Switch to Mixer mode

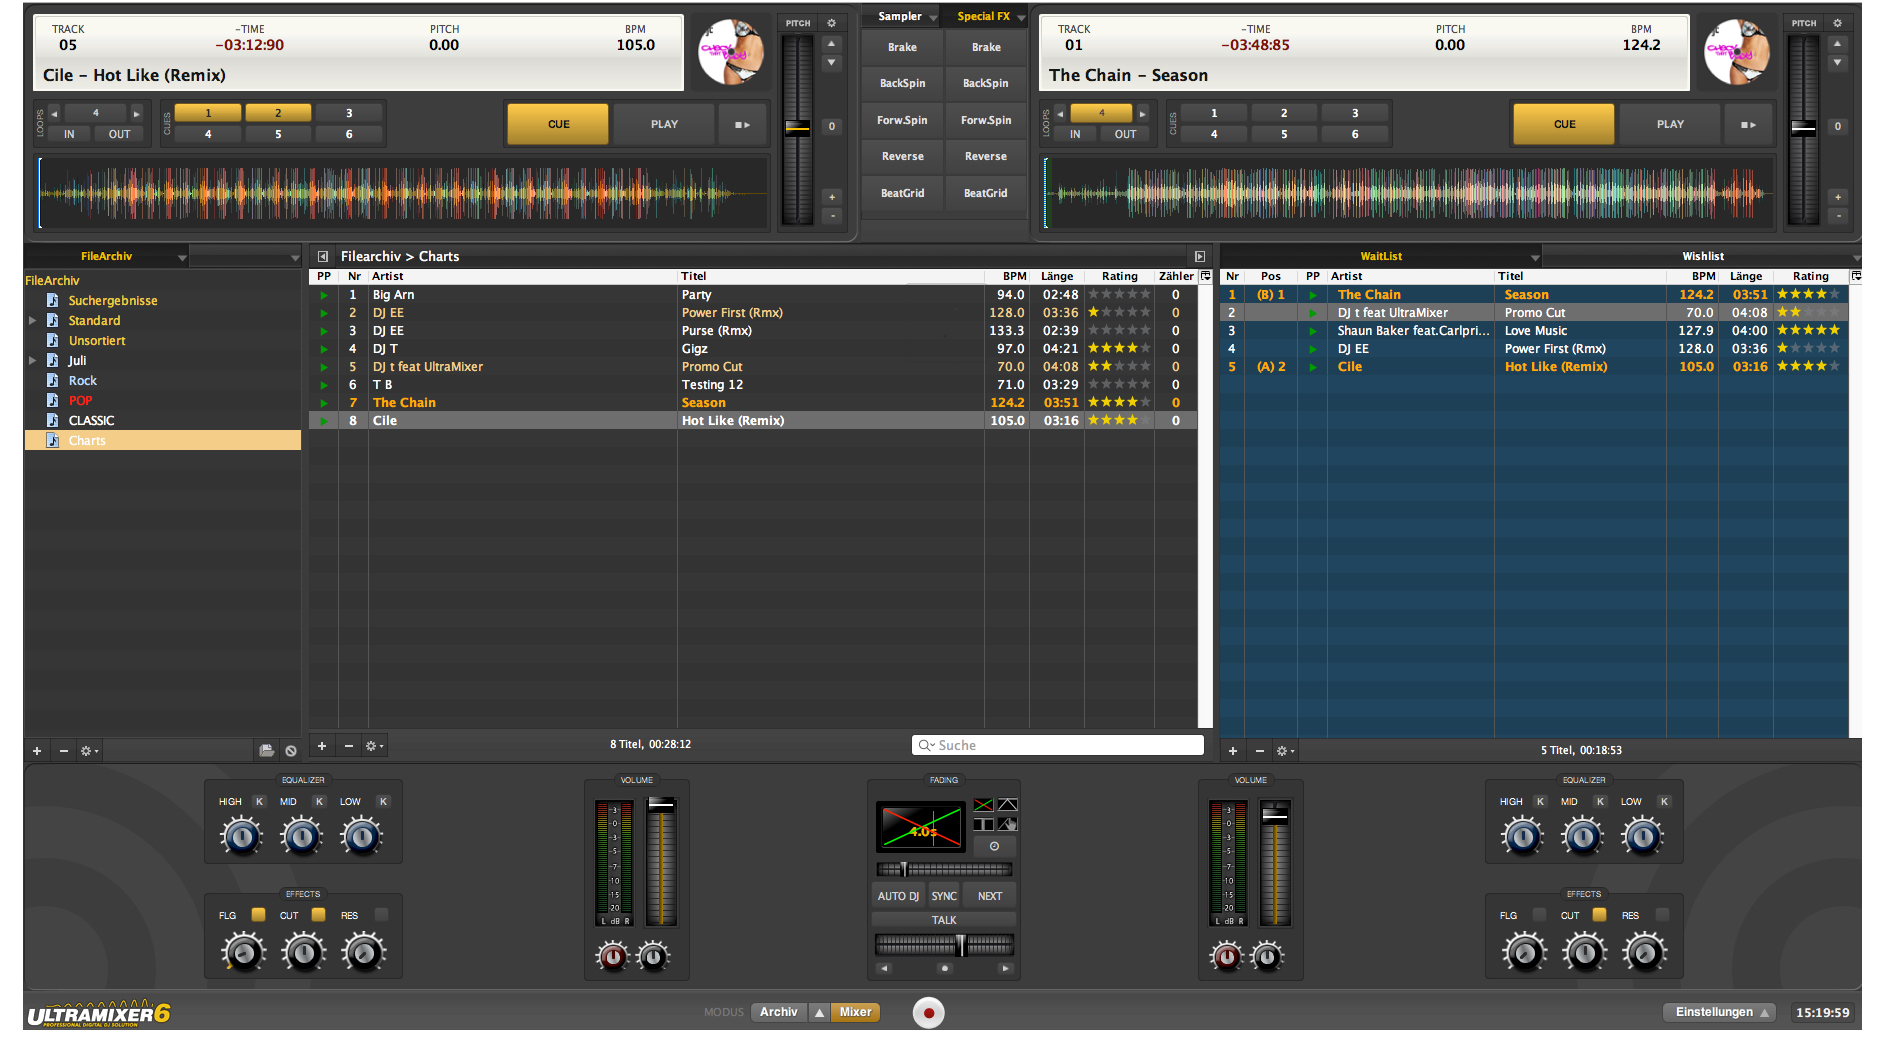(855, 1013)
